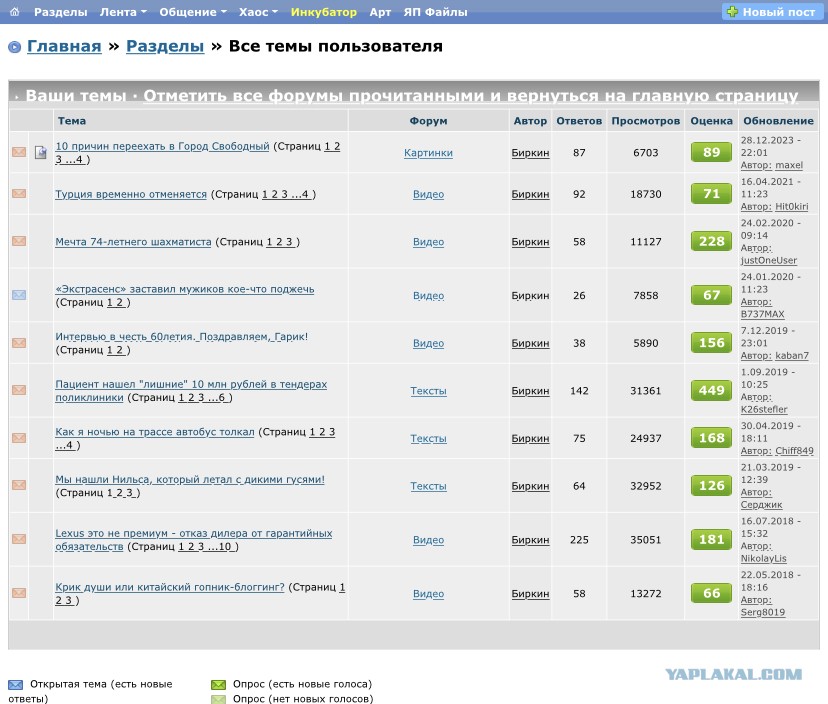Open Тексты forum link in Пациент нашел row
Image resolution: width=828 pixels, height=704 pixels.
[x=428, y=391]
